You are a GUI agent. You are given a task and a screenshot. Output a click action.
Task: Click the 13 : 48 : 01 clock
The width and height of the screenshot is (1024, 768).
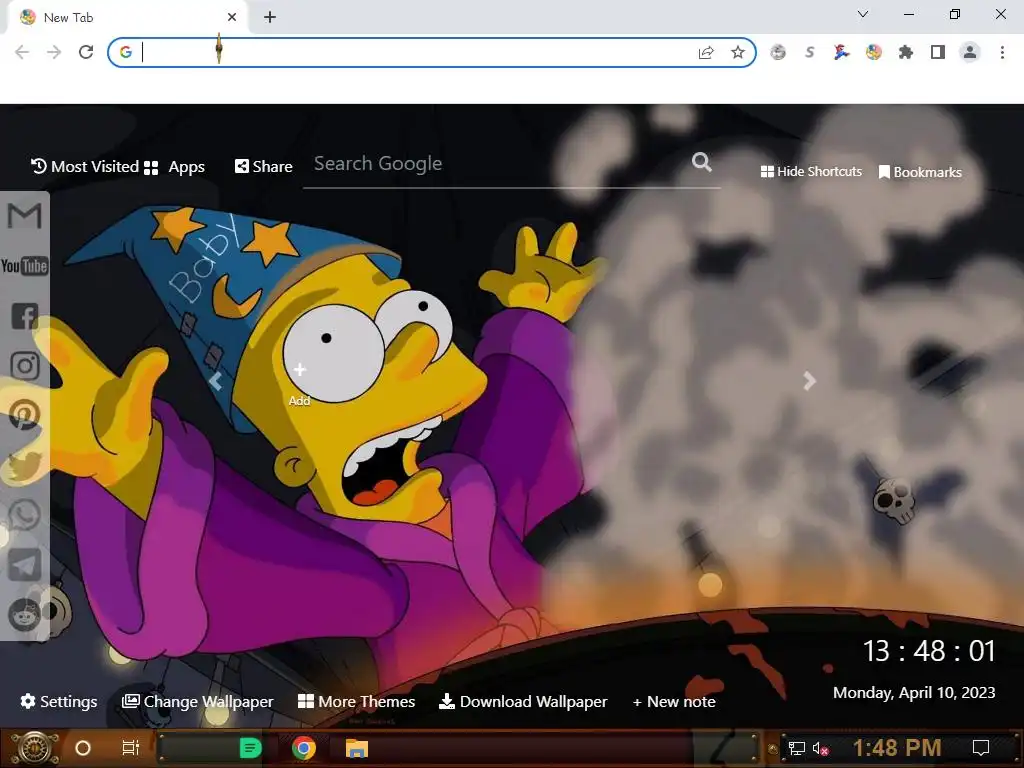tap(929, 650)
